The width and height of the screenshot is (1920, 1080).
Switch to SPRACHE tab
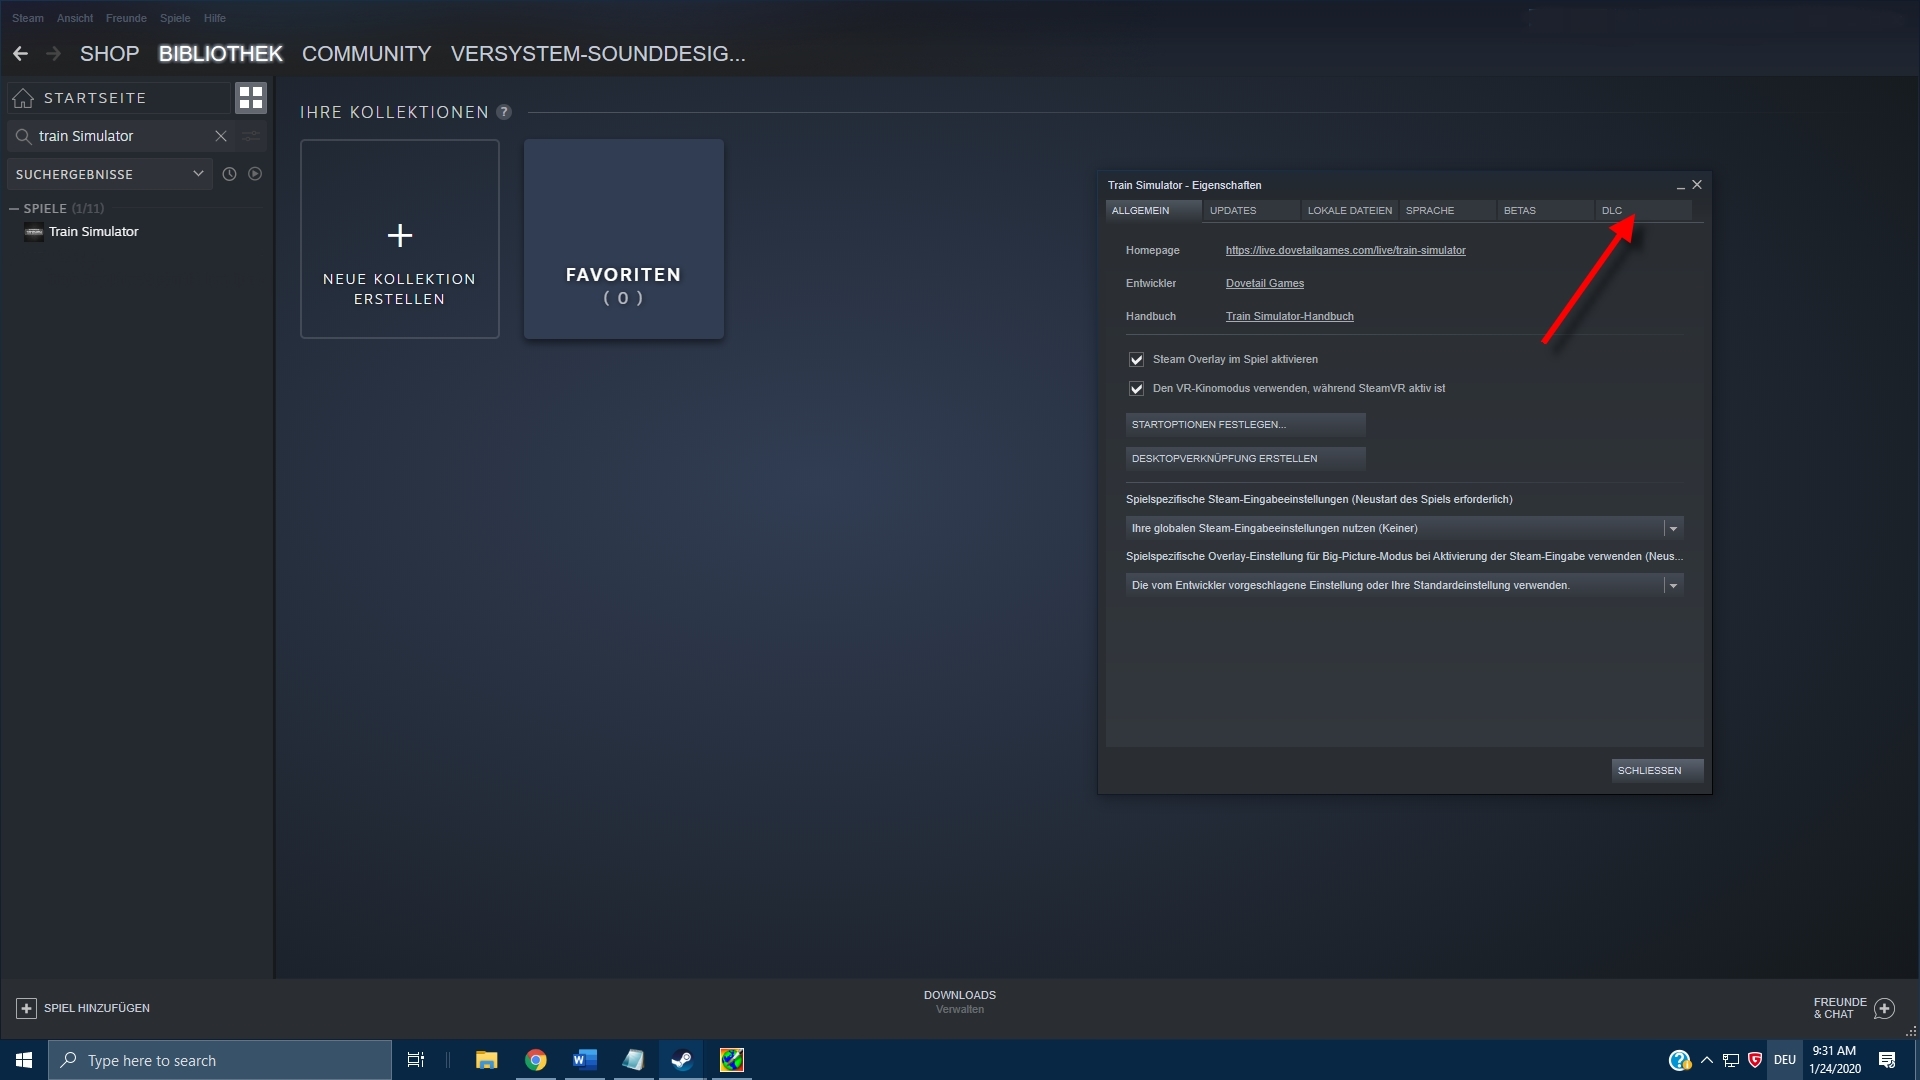click(1448, 211)
